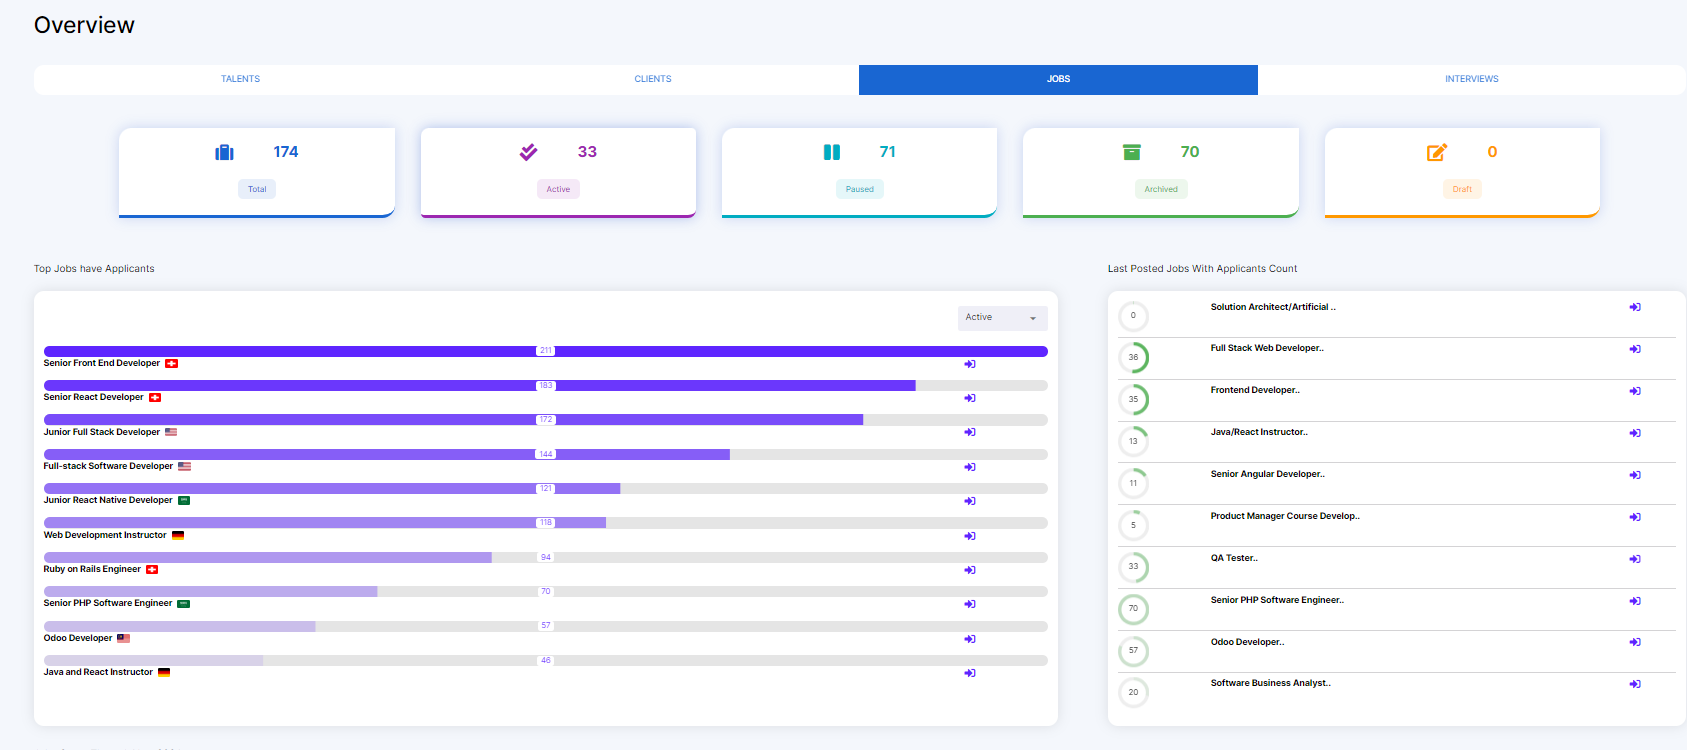Expand the Active status filter dropdown
This screenshot has width=1687, height=750.
pyautogui.click(x=1002, y=318)
